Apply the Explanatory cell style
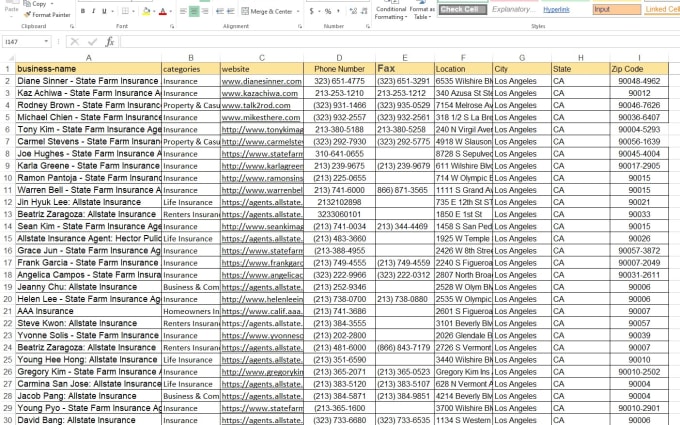680x425 pixels. tap(513, 9)
